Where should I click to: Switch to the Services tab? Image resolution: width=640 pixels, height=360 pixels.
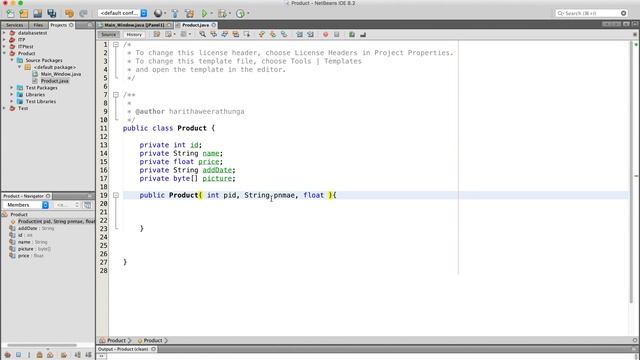[x=15, y=25]
